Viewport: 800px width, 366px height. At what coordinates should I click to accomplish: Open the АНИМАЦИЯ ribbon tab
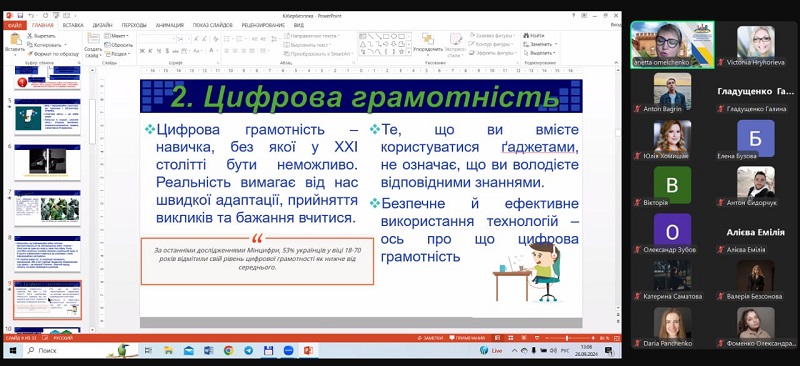[169, 25]
